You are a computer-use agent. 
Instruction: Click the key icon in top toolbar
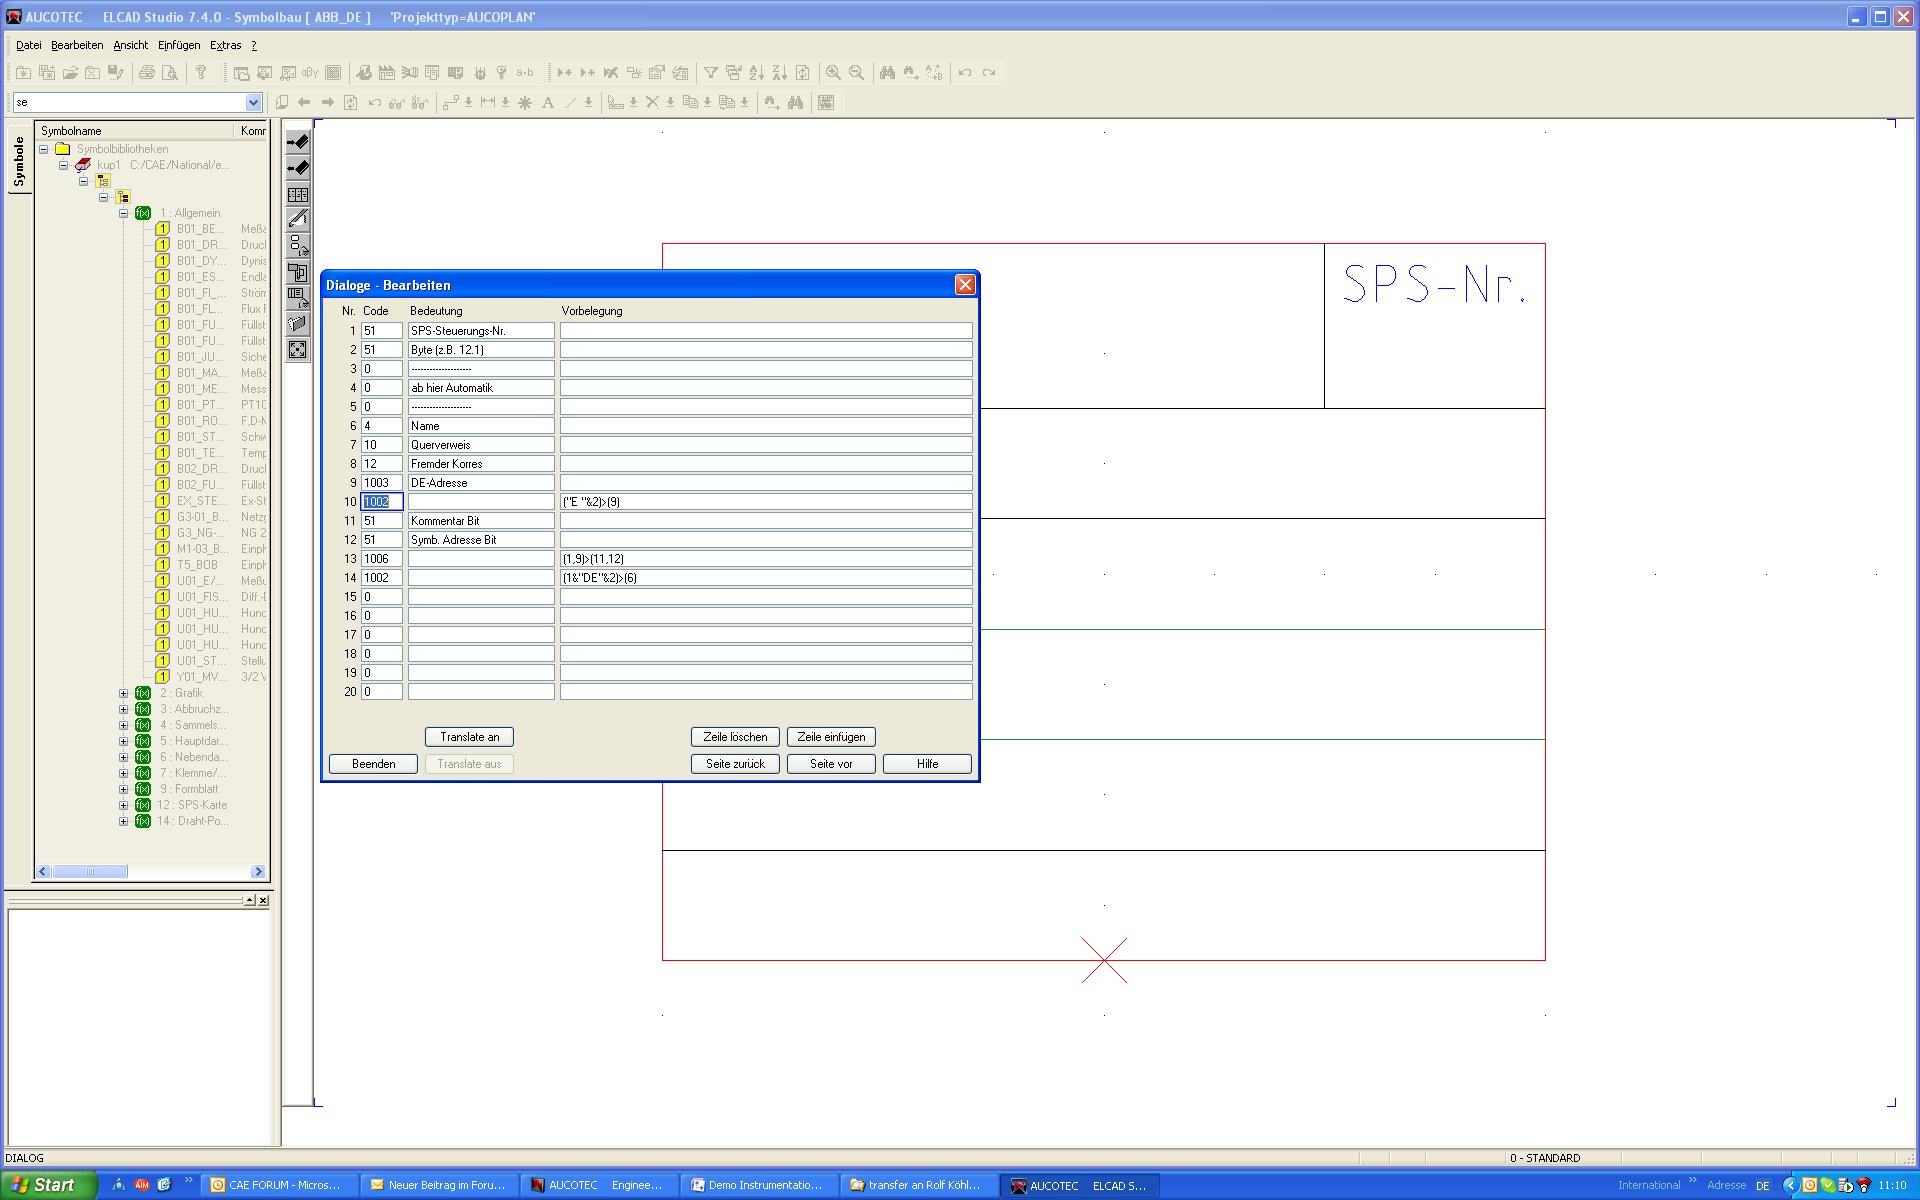[502, 73]
